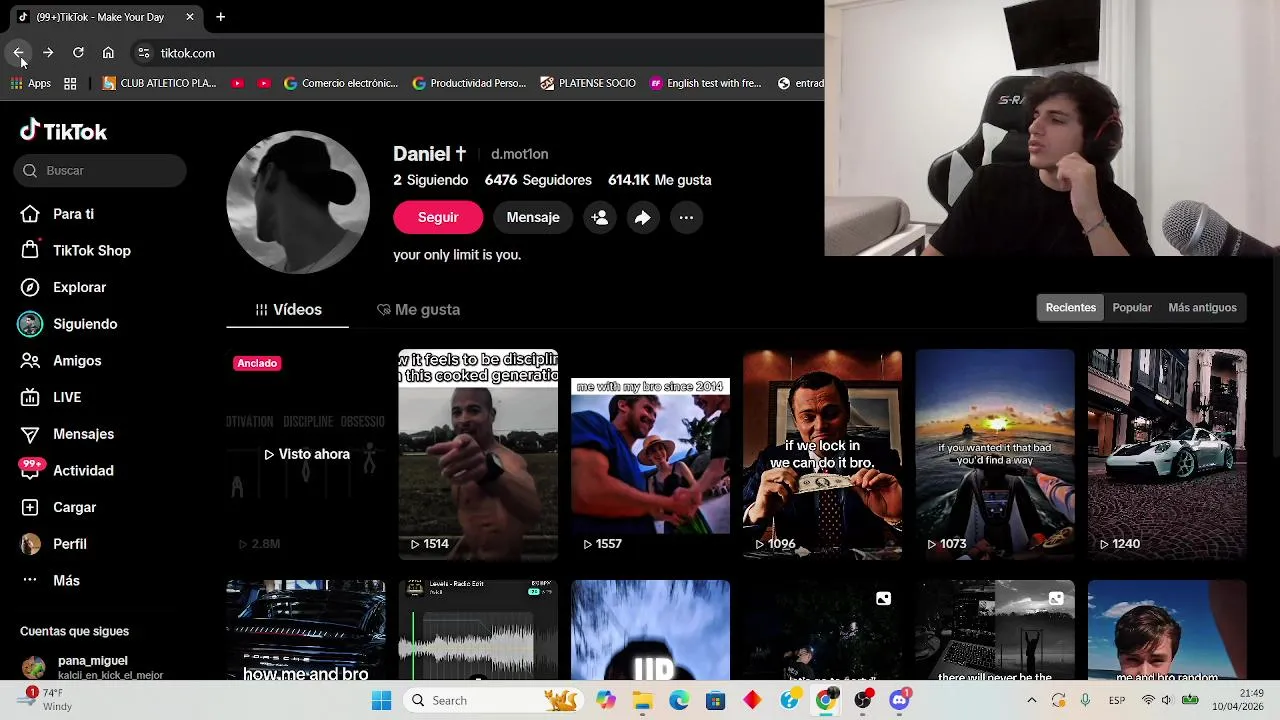Open the Comercio electrónico bookmark
Image resolution: width=1280 pixels, height=720 pixels.
[341, 83]
